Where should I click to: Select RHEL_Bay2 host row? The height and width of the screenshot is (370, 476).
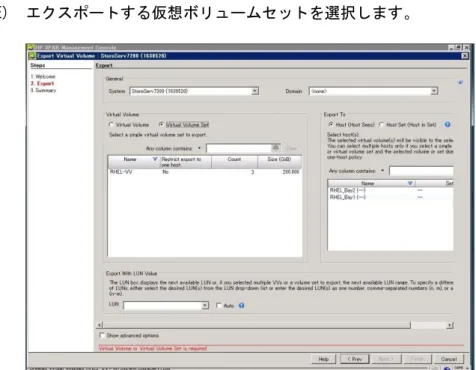(x=391, y=190)
